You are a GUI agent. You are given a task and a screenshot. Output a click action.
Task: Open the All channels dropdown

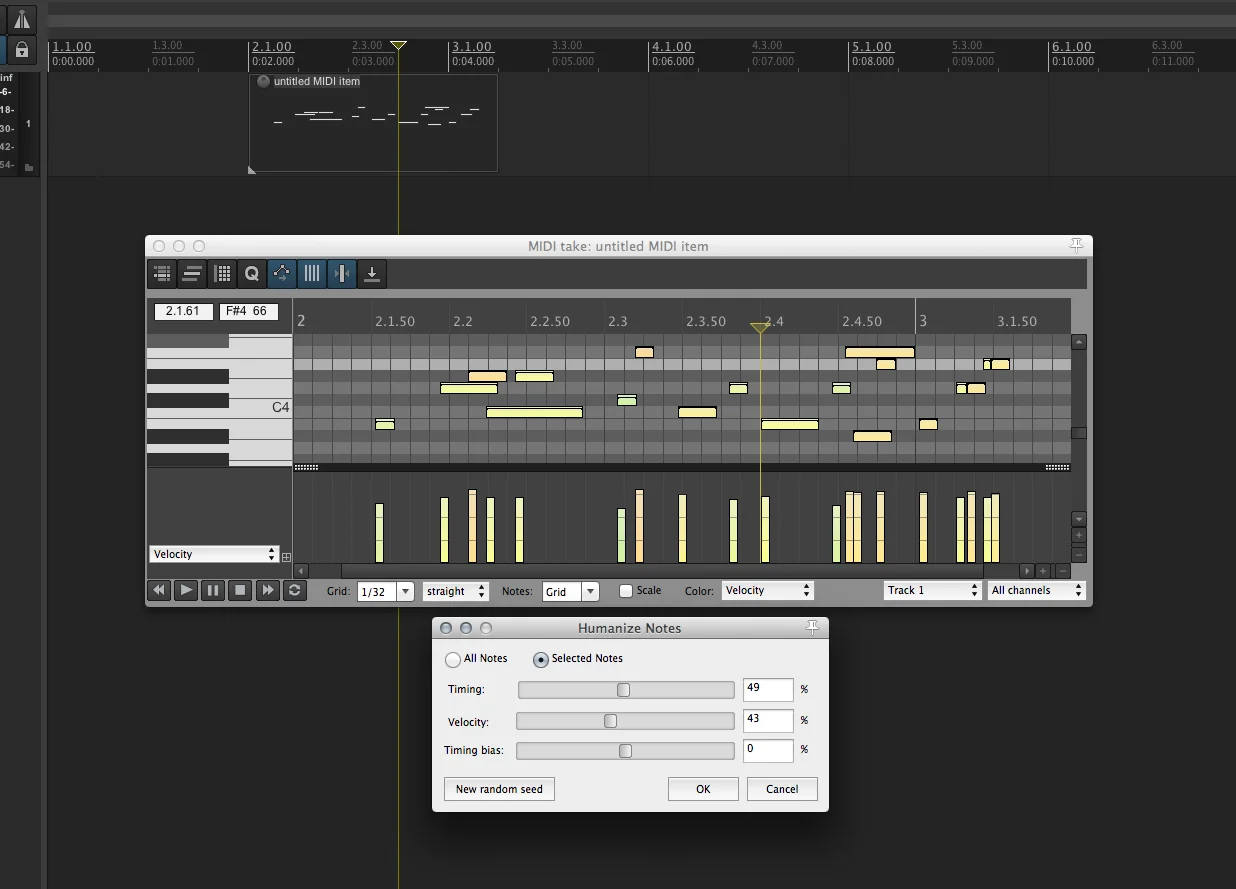[x=1035, y=591]
